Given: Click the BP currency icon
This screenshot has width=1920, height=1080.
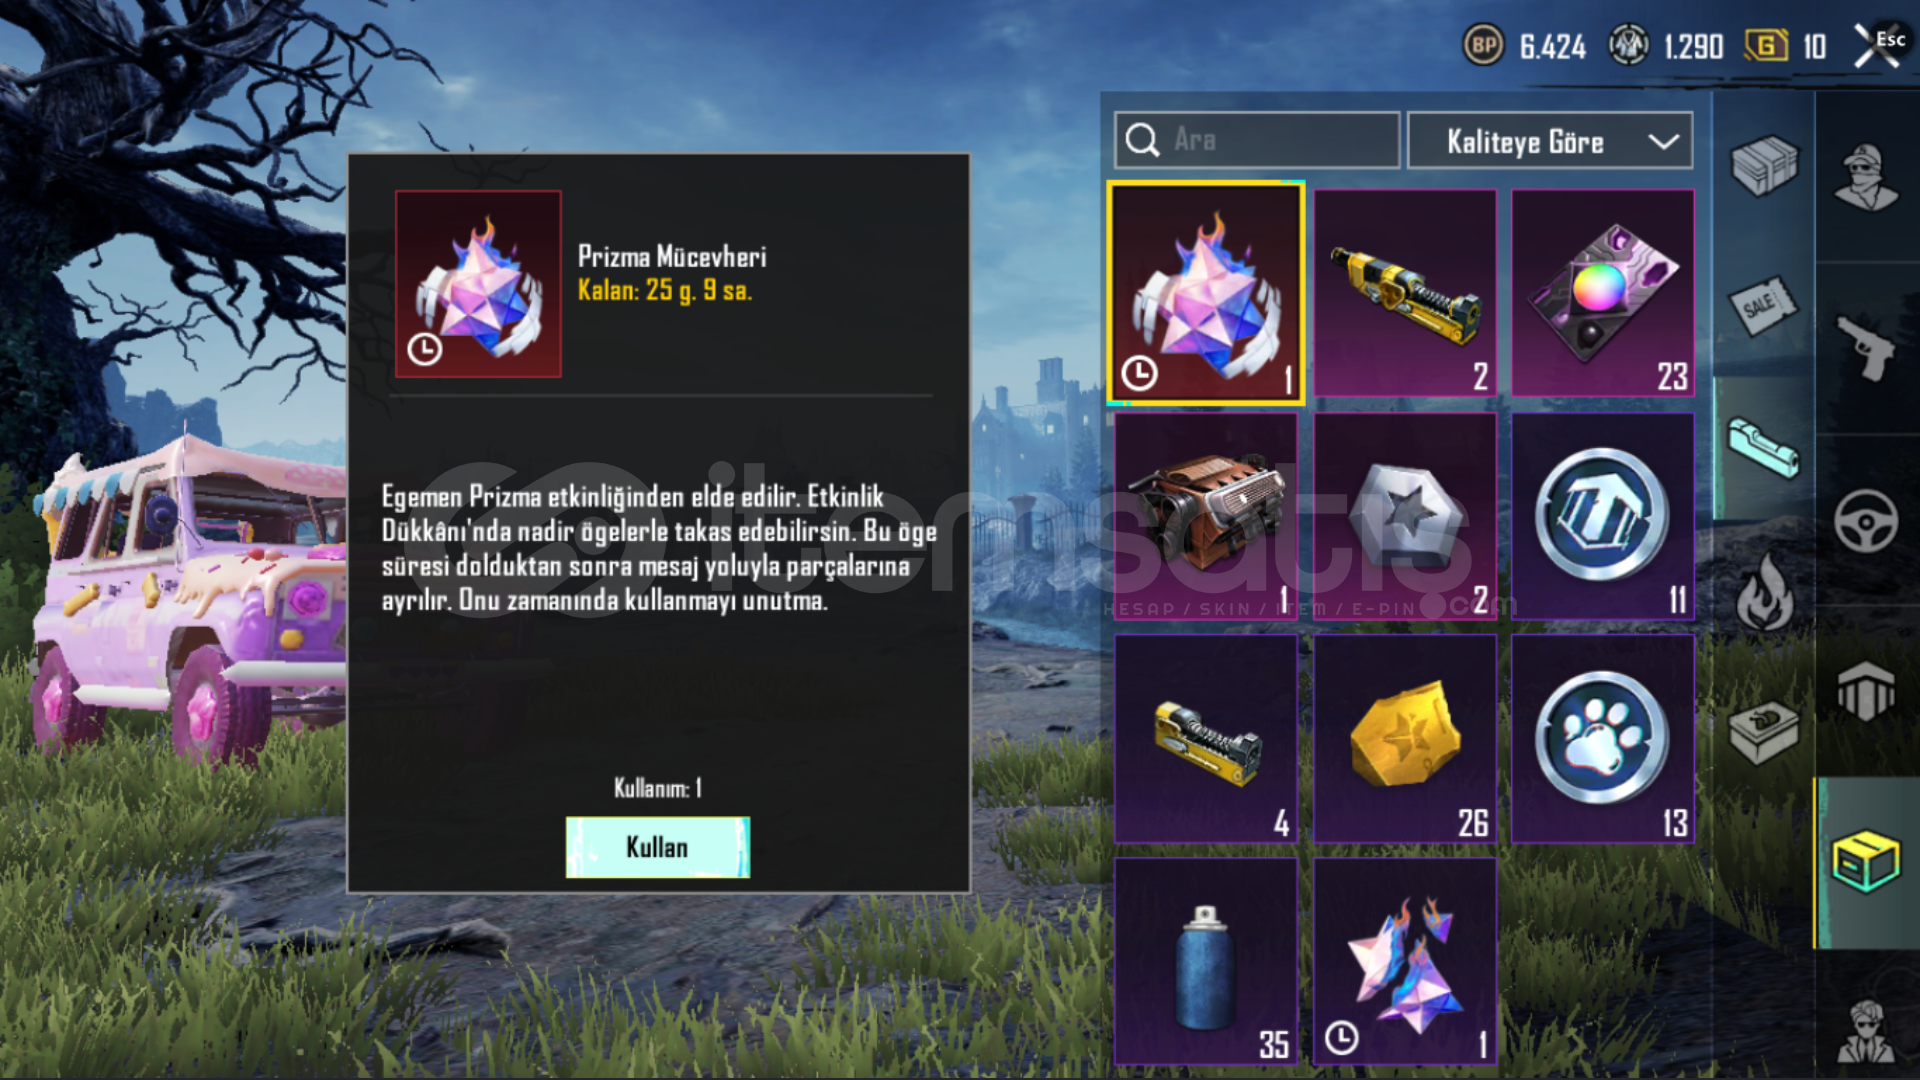Looking at the screenshot, I should click(x=1484, y=45).
